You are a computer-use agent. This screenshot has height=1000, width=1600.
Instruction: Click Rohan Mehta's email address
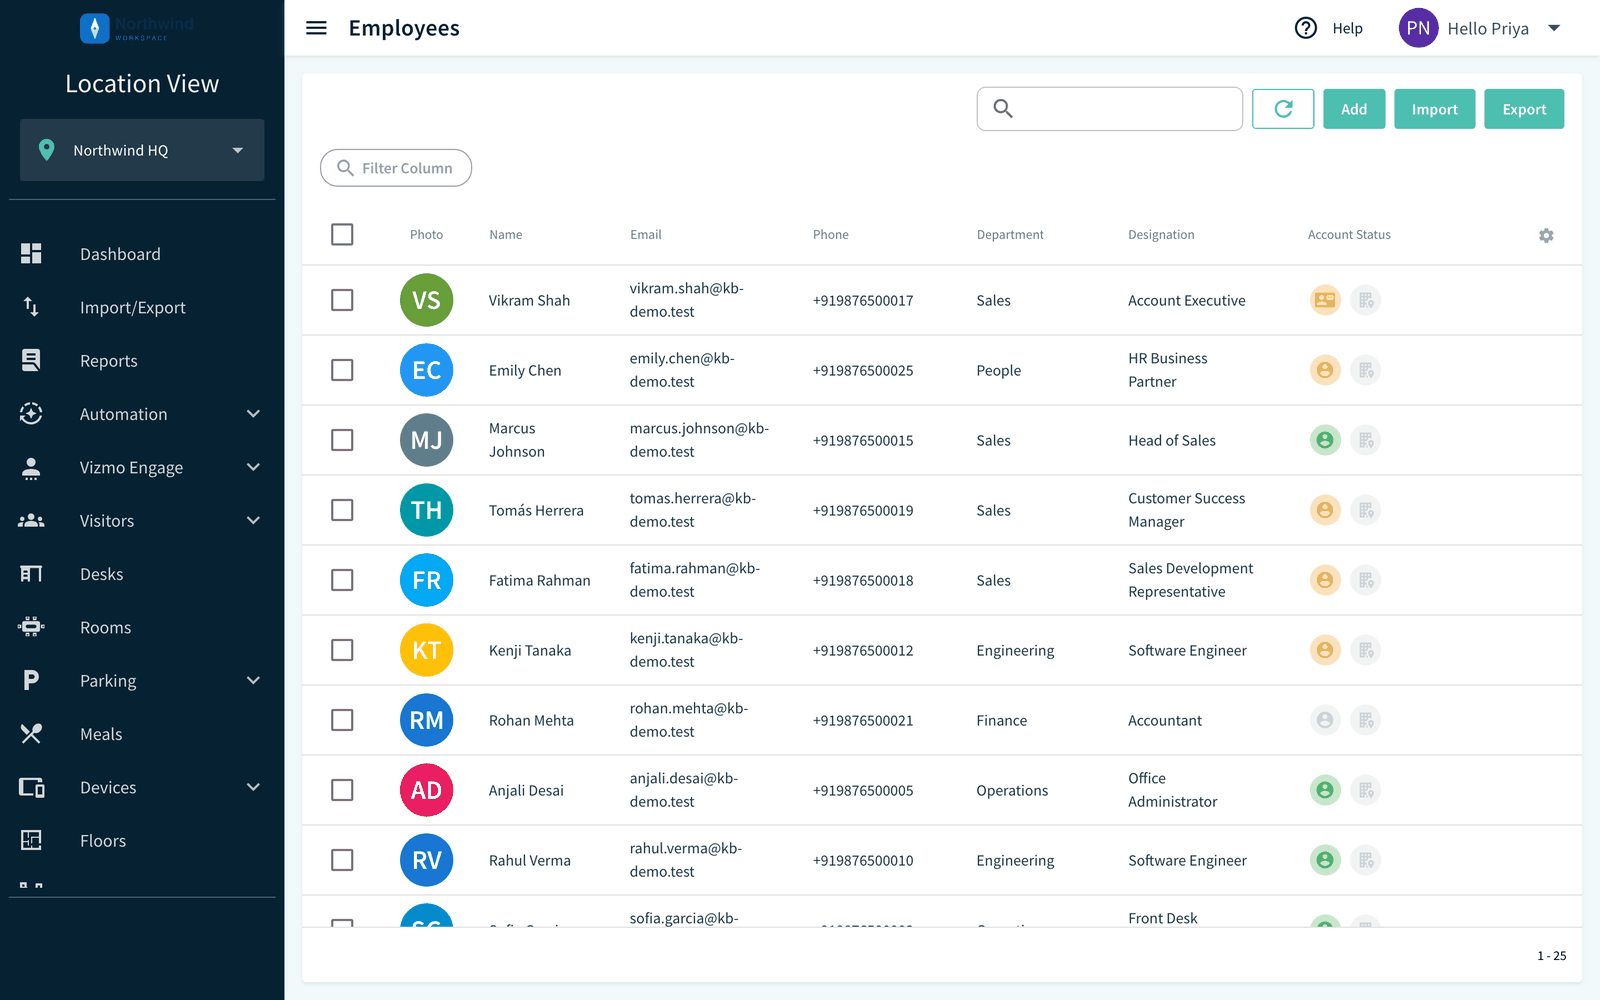point(689,720)
